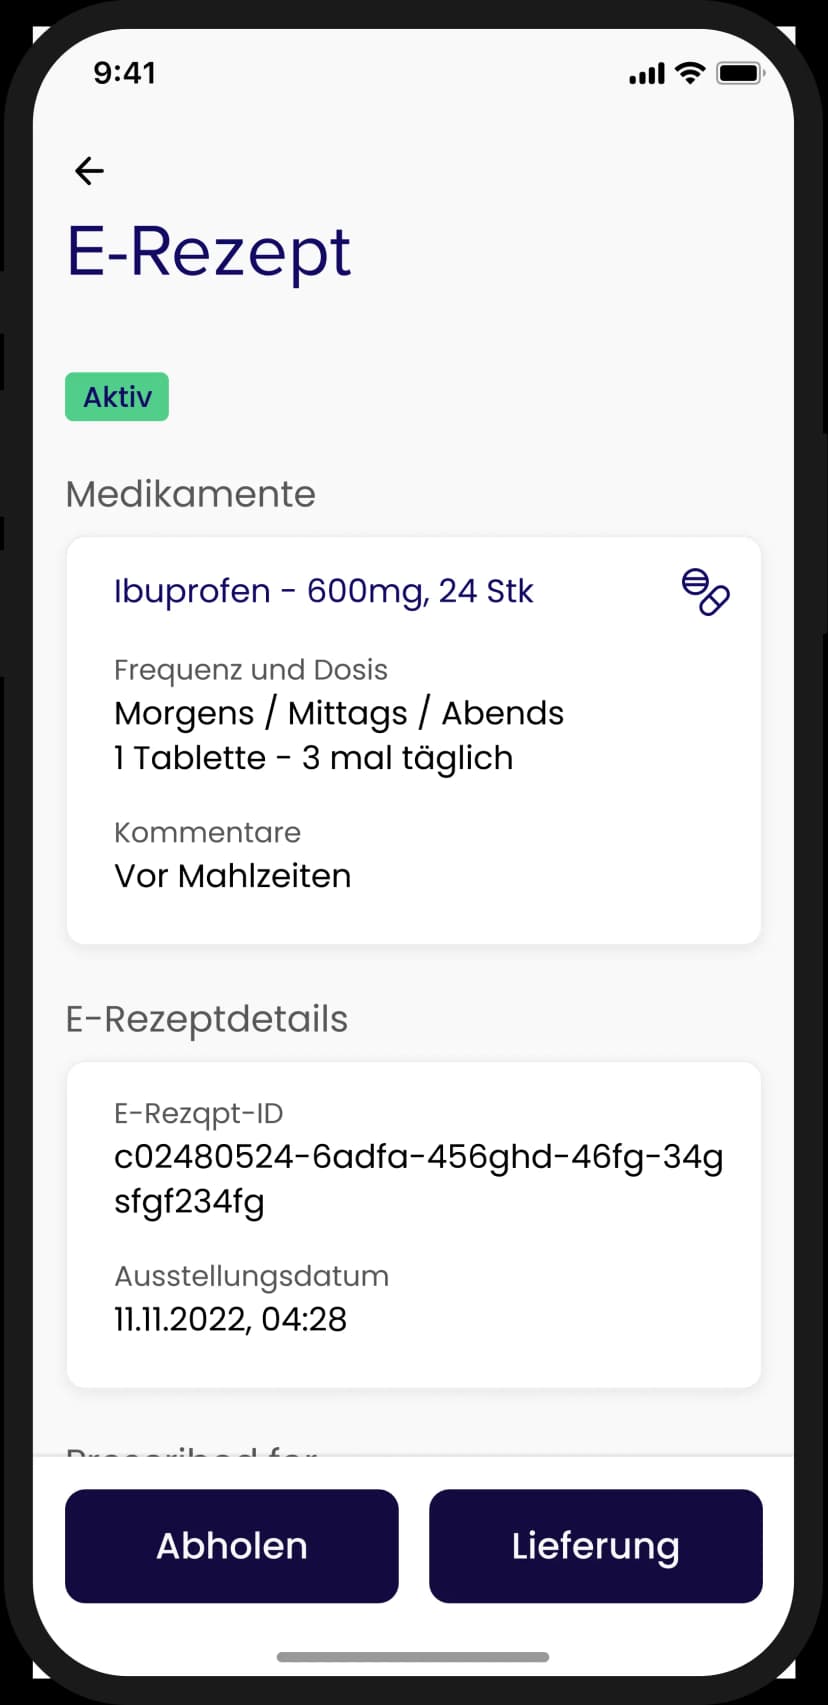The height and width of the screenshot is (1705, 828).
Task: Tap the Wi-Fi status icon
Action: [x=689, y=73]
